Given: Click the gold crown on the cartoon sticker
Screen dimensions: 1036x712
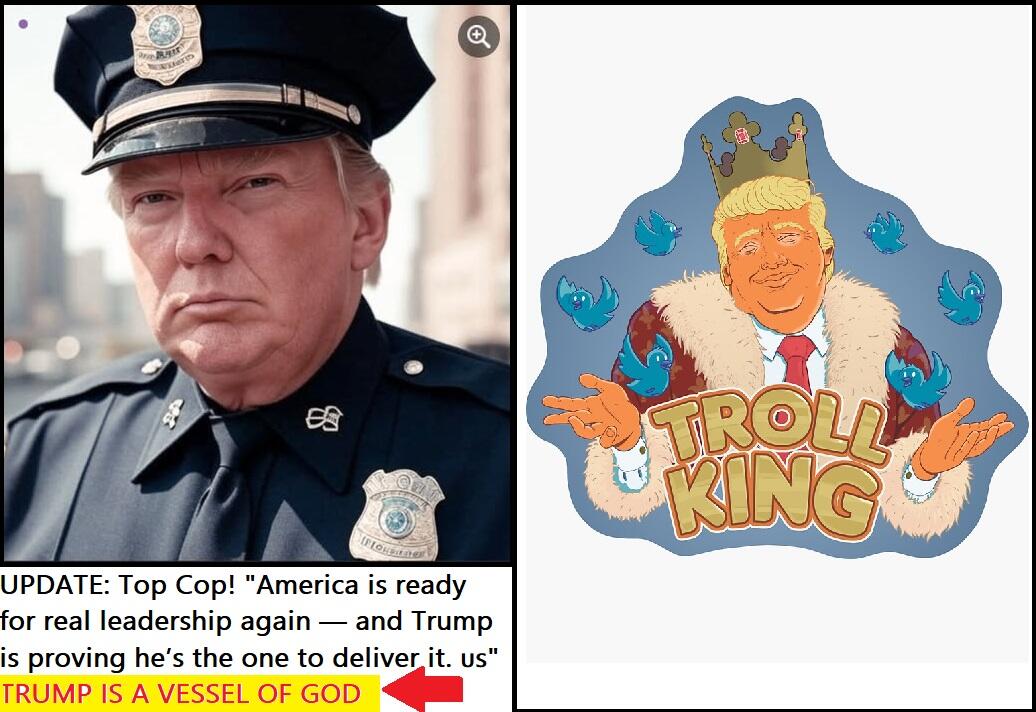Looking at the screenshot, I should point(757,152).
